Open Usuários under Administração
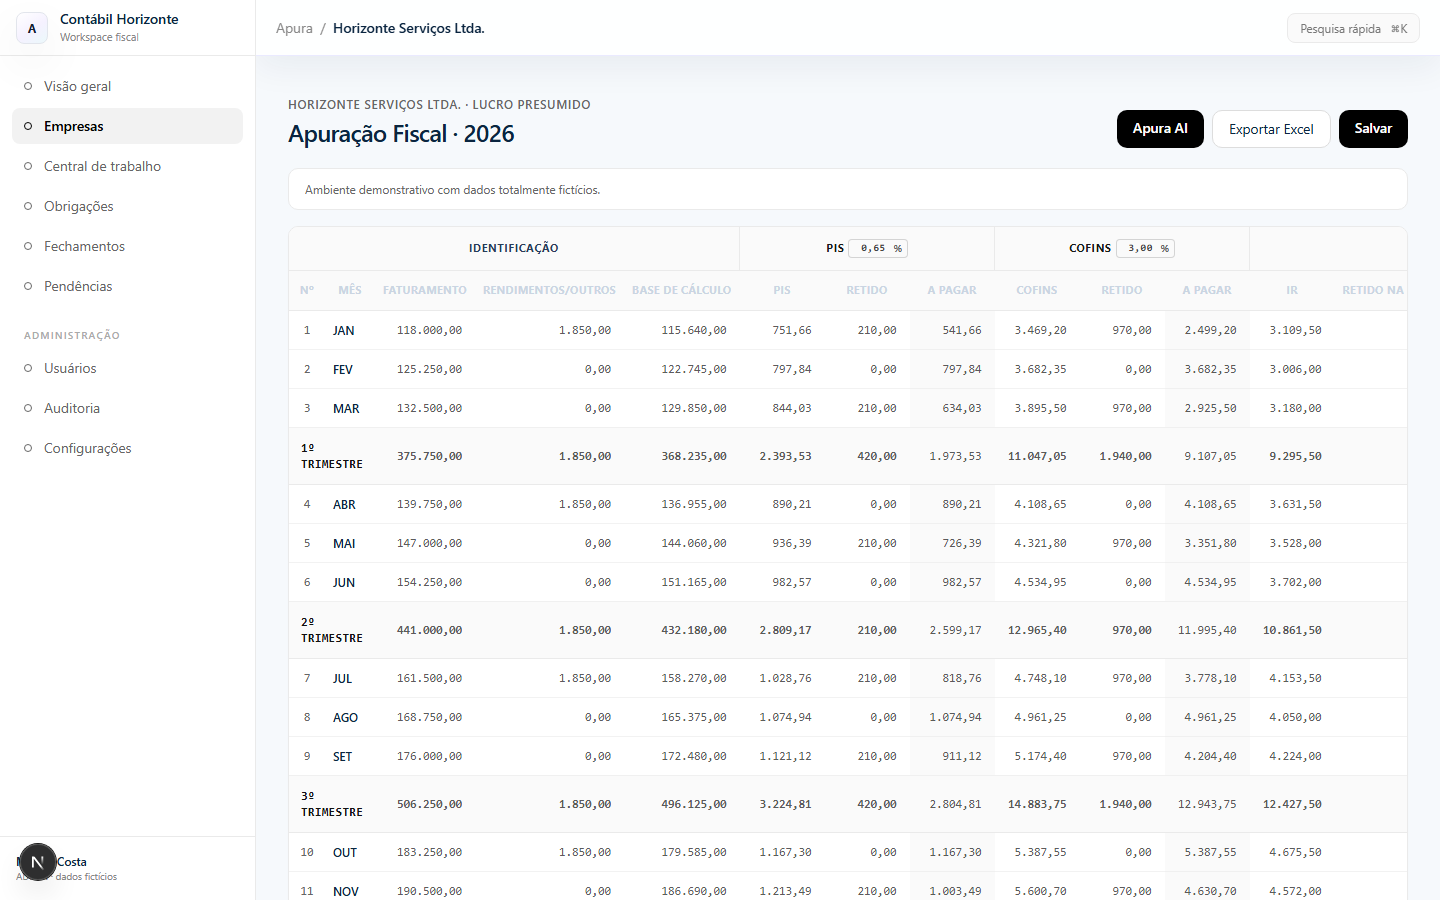 point(127,368)
